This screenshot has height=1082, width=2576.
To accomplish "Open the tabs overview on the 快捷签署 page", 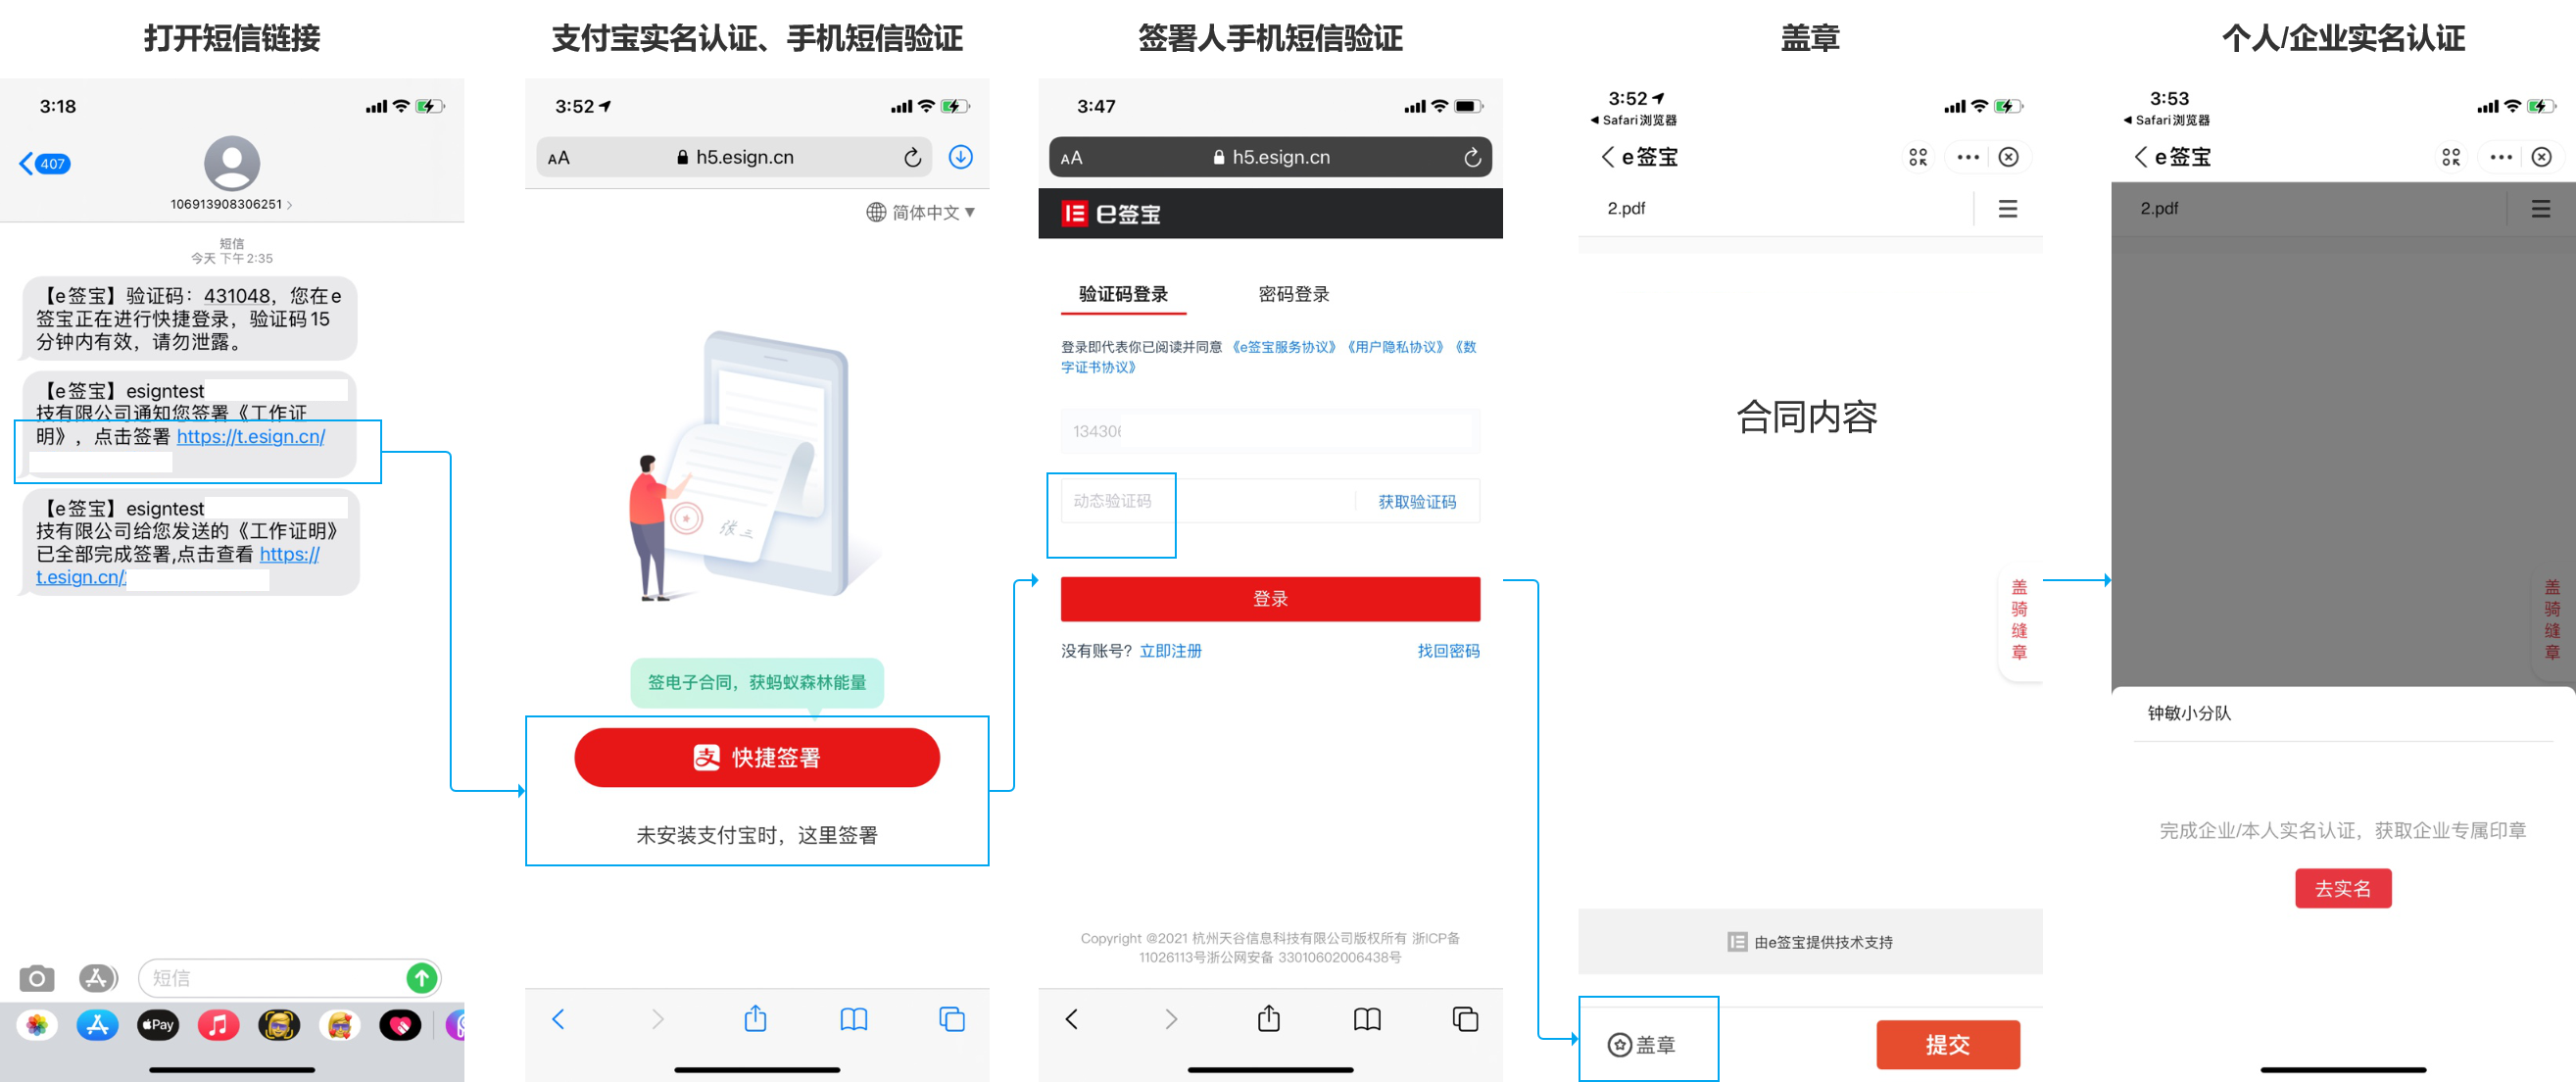I will pyautogui.click(x=952, y=1018).
